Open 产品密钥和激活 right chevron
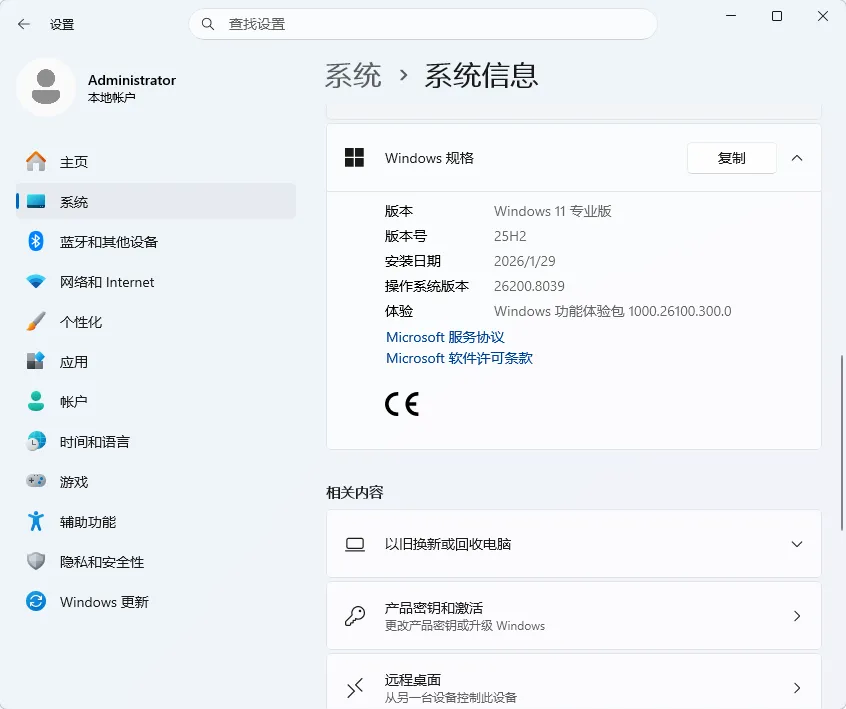 point(797,616)
